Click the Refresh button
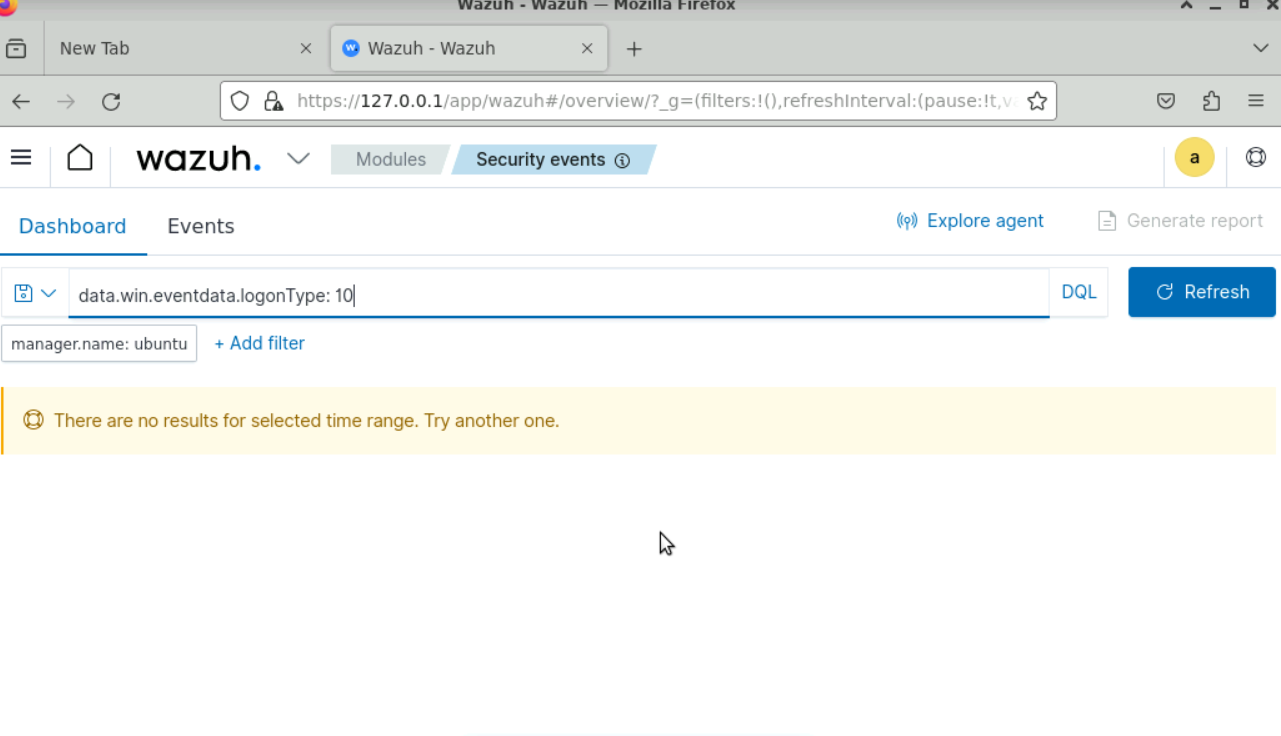The height and width of the screenshot is (736, 1281). (1201, 292)
